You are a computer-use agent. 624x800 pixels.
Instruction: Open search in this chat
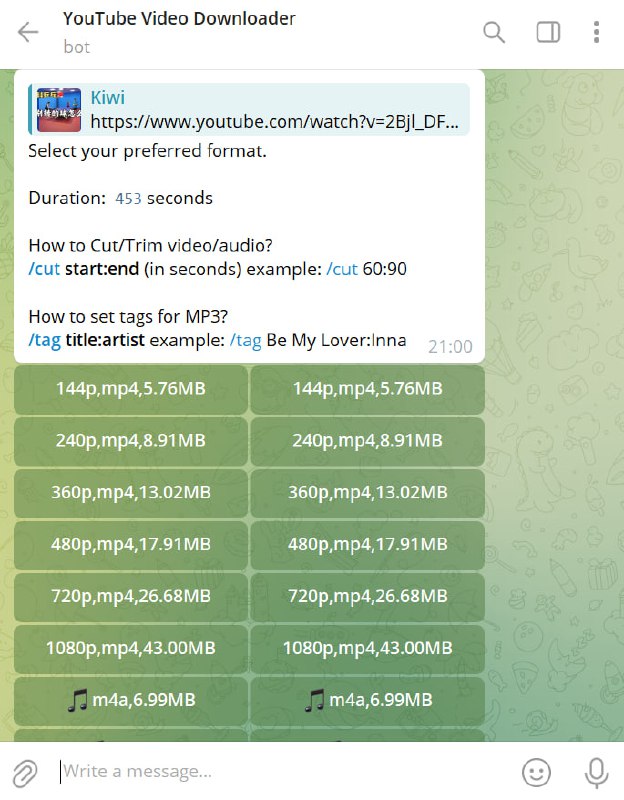click(x=494, y=32)
